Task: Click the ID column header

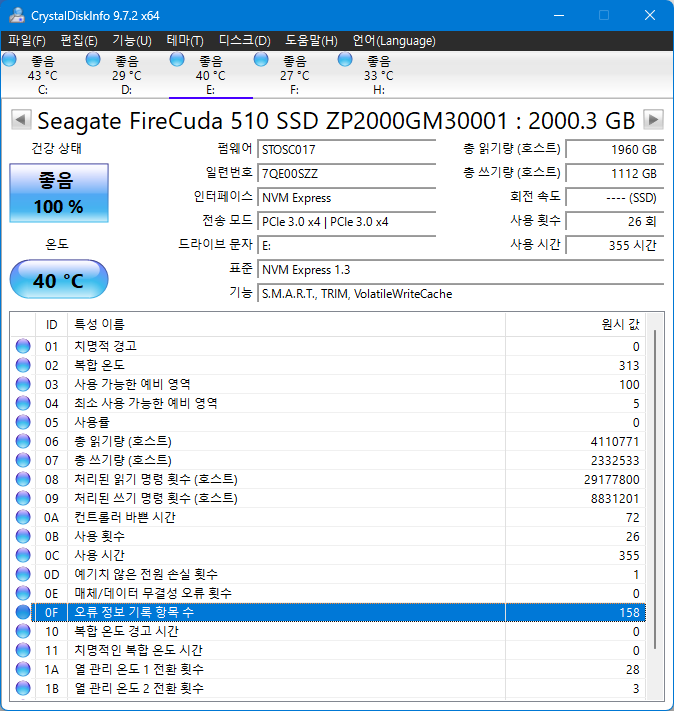Action: coord(51,324)
